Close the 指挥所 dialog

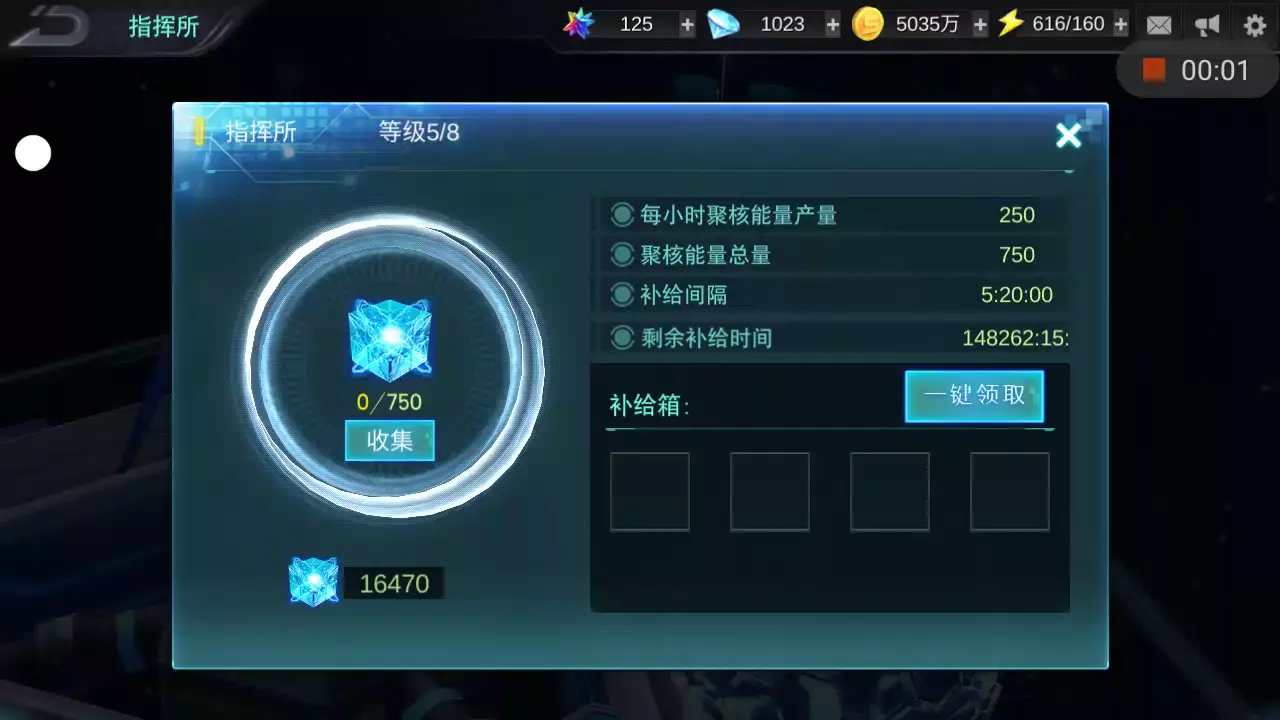tap(1069, 136)
